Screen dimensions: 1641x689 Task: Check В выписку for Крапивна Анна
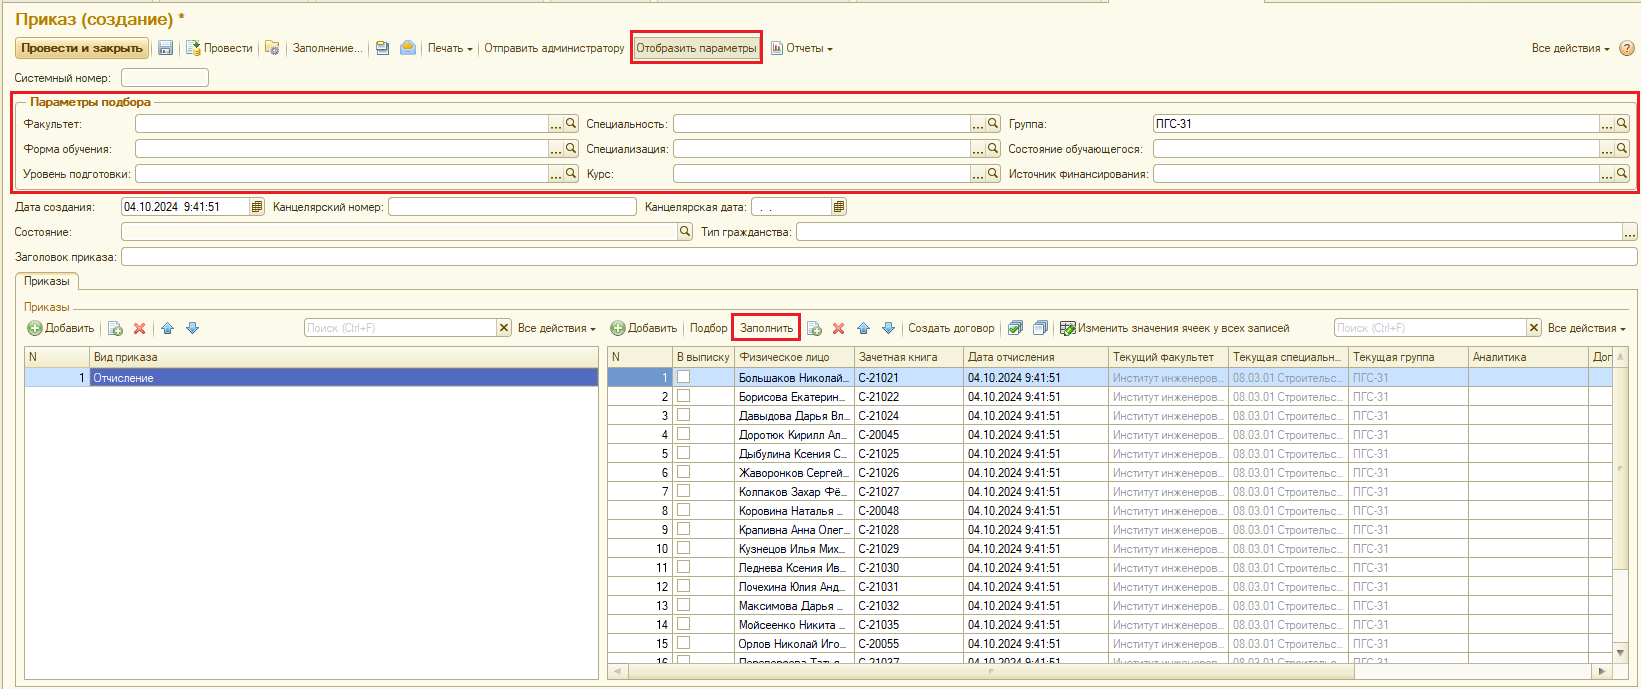click(x=683, y=529)
